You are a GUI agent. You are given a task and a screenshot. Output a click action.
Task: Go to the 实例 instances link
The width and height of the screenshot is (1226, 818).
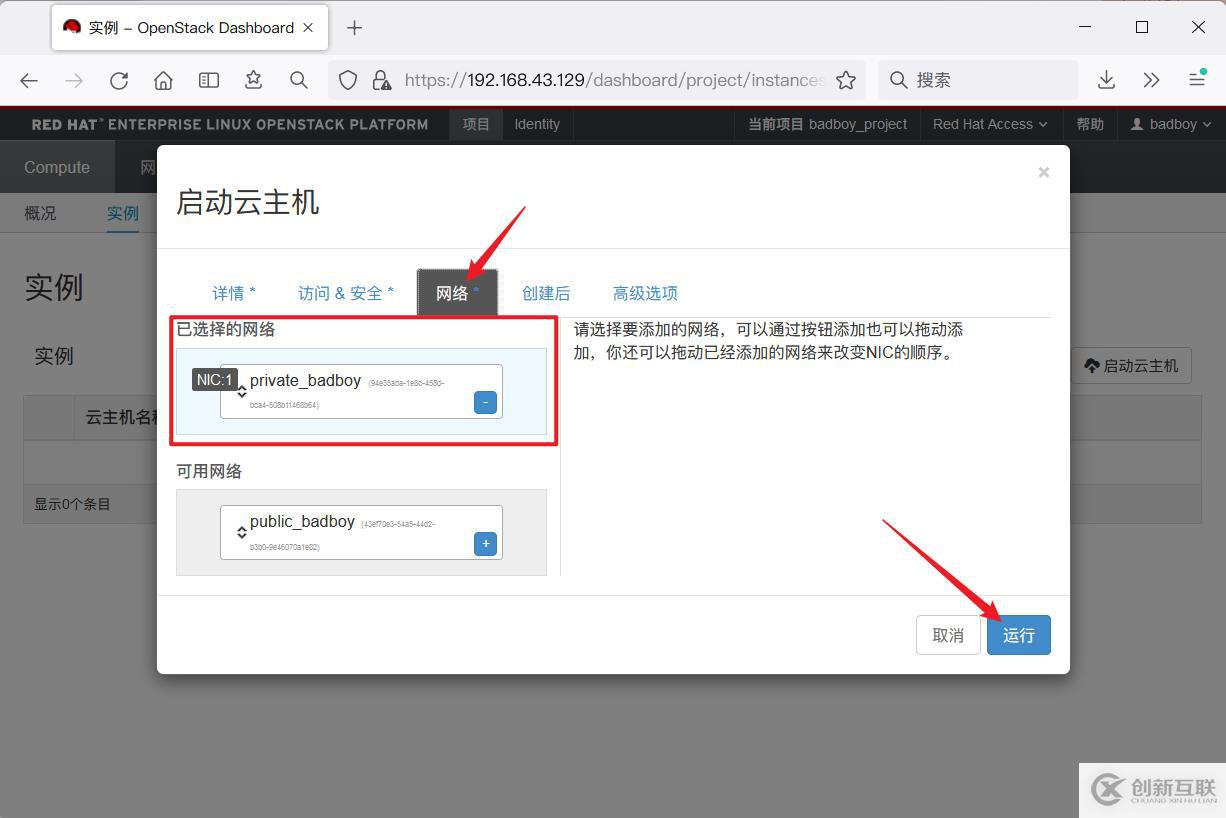click(x=123, y=213)
